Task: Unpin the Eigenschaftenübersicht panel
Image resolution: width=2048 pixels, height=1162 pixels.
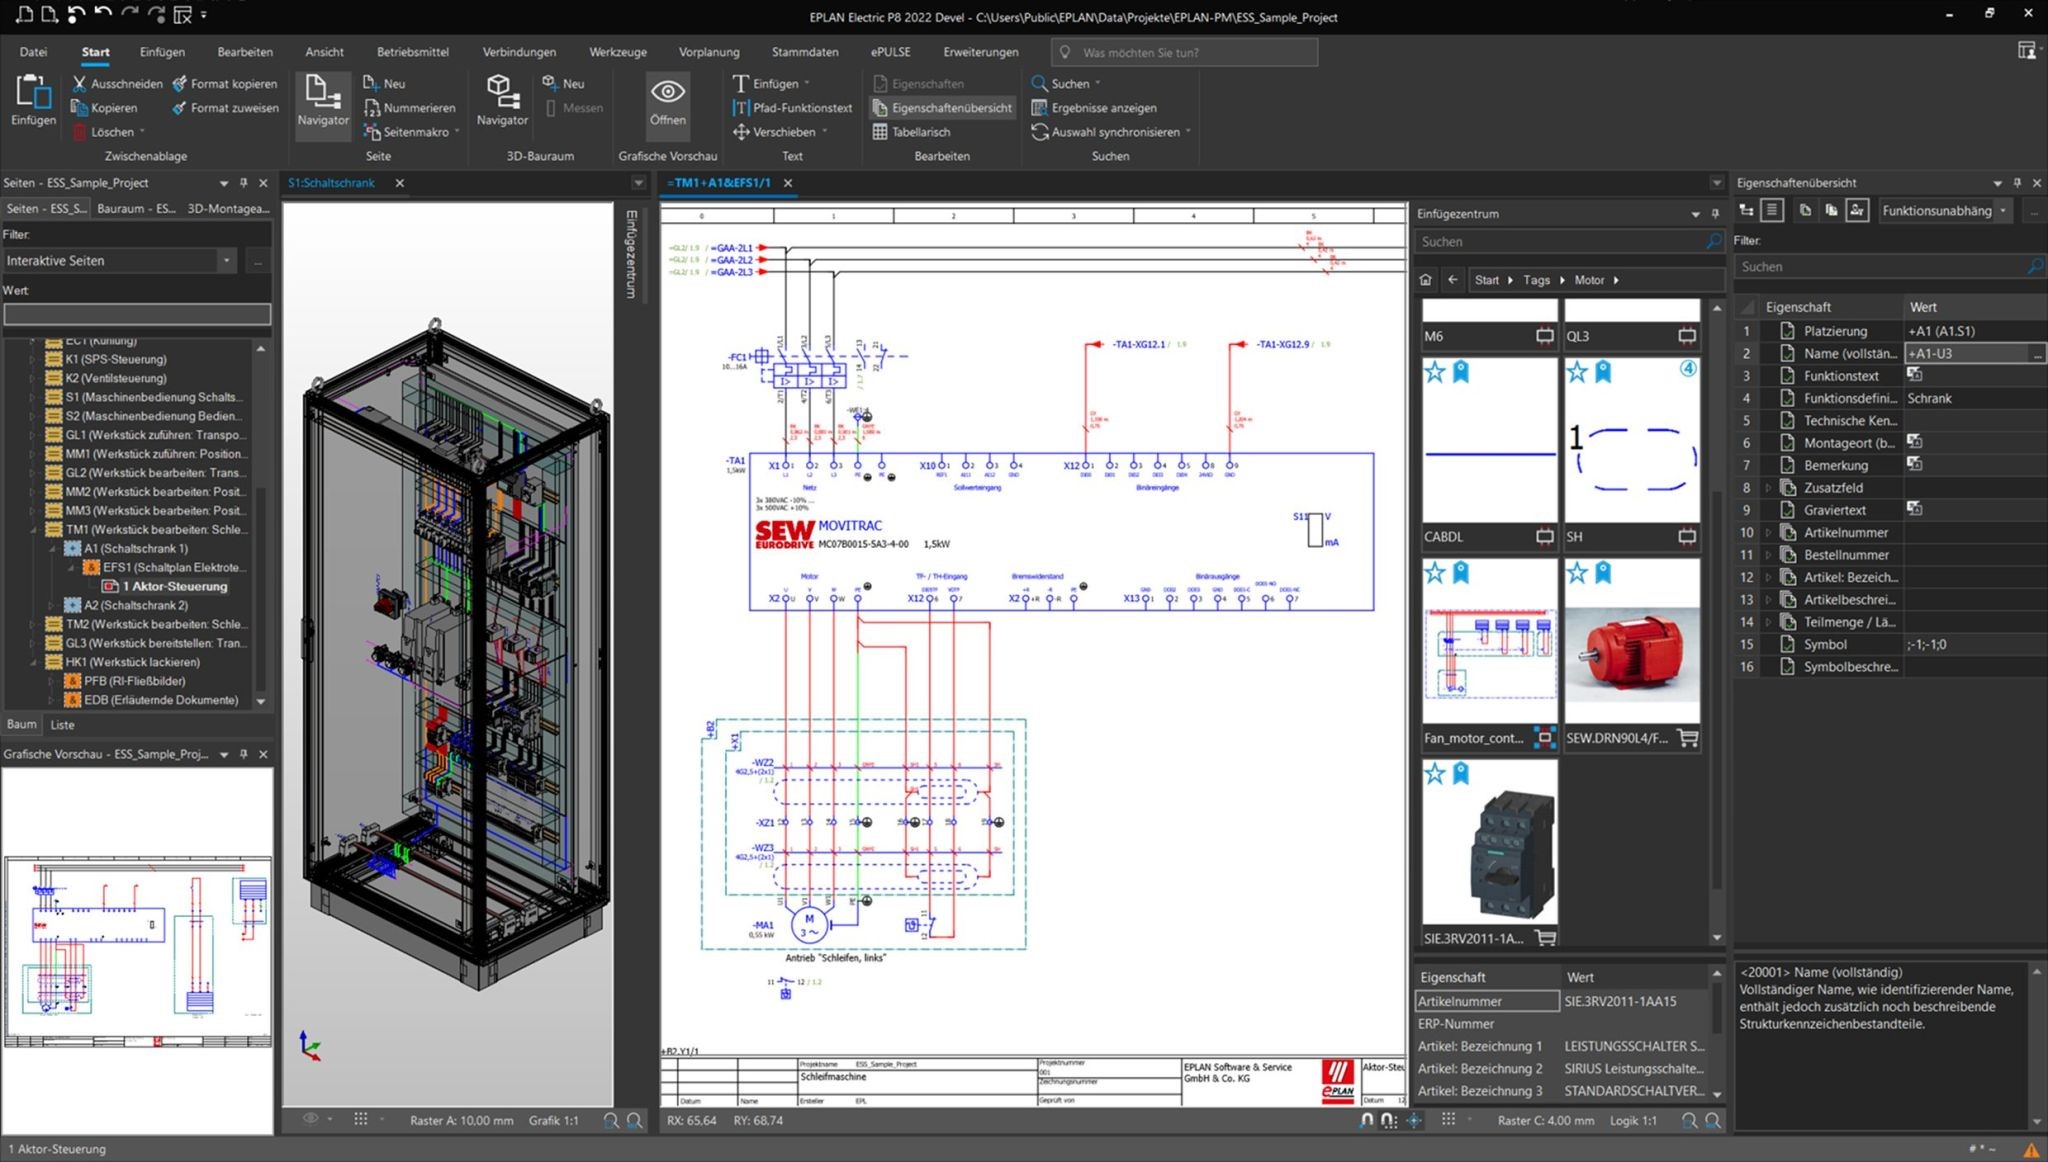Action: coord(2016,182)
